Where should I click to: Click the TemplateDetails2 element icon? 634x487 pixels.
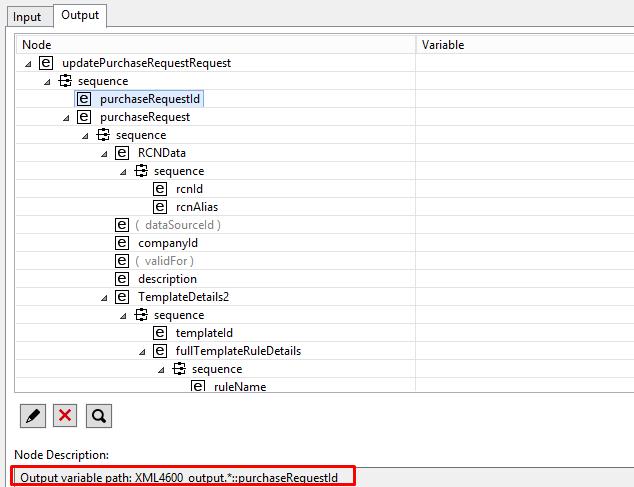coord(122,297)
